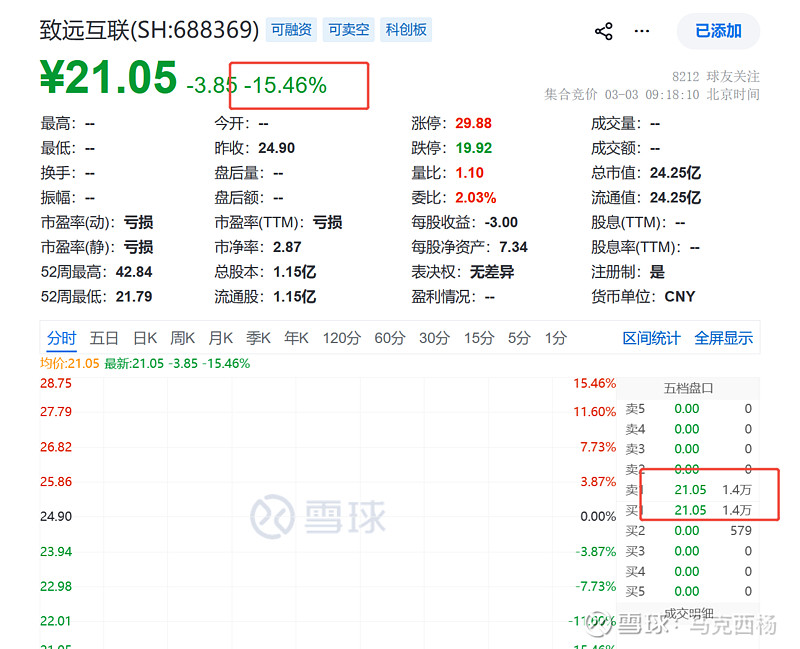Click the 昨收 value 24.90
Image resolution: width=800 pixels, height=649 pixels.
point(277,148)
